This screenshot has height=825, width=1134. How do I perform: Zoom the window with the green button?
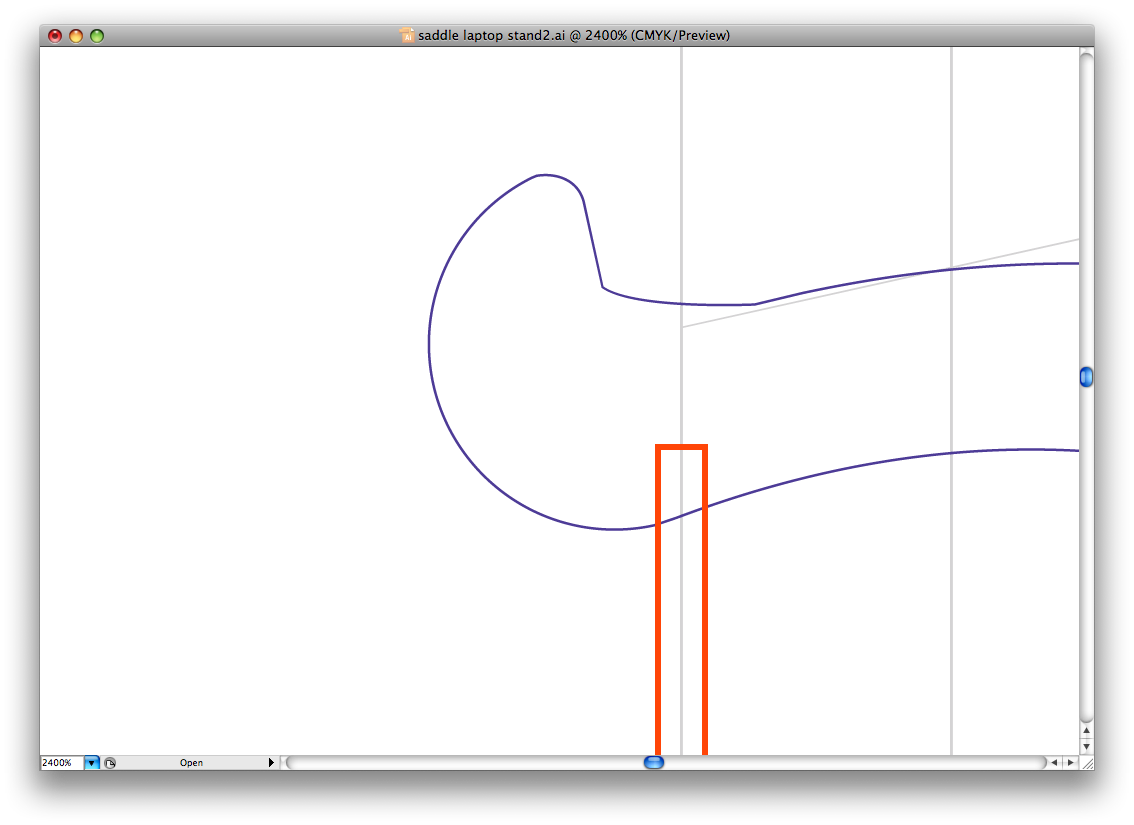97,35
